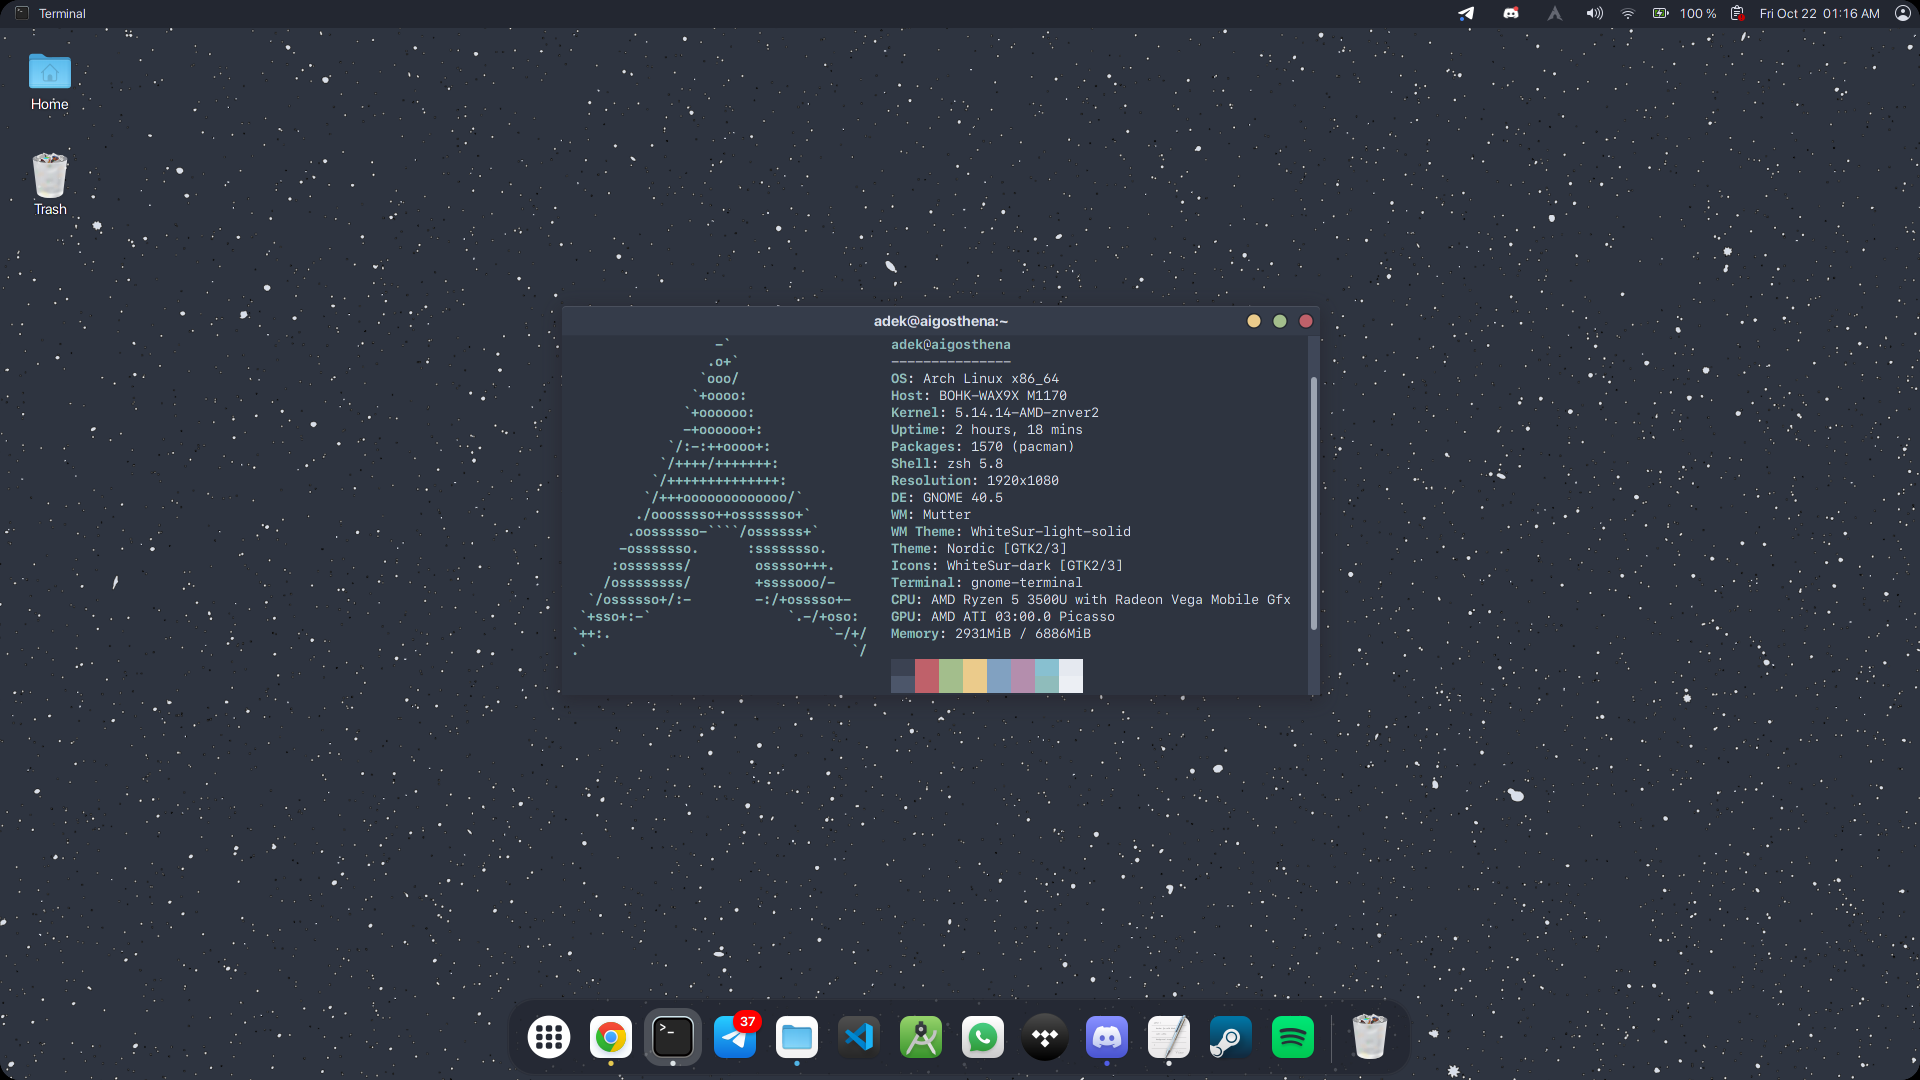Open calendar from date and time
This screenshot has height=1080, width=1920.
click(1819, 14)
